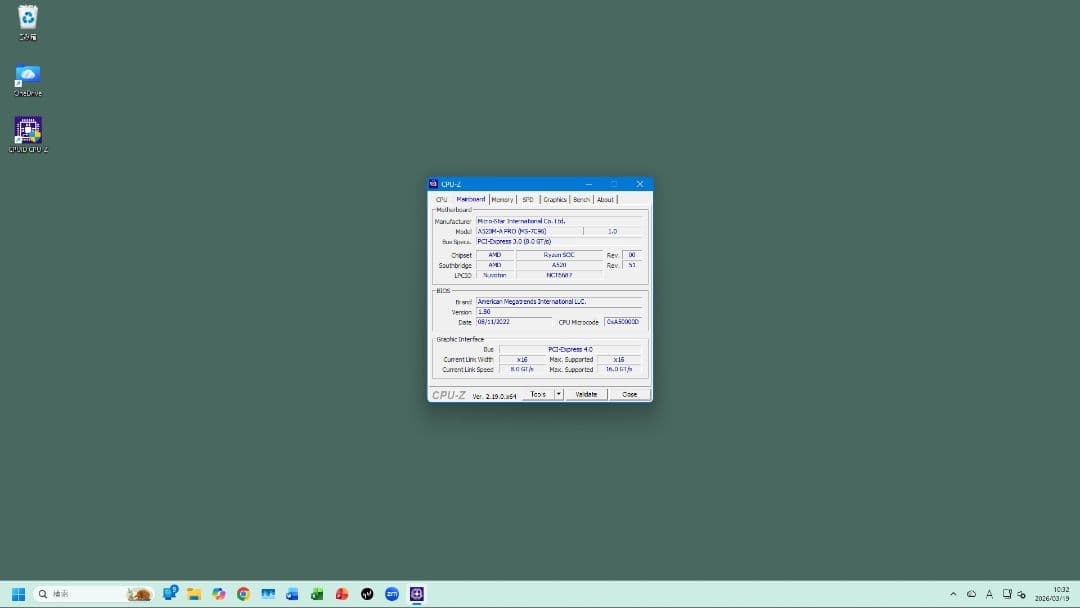Switch to the CPU tab
The height and width of the screenshot is (608, 1080).
coord(442,200)
